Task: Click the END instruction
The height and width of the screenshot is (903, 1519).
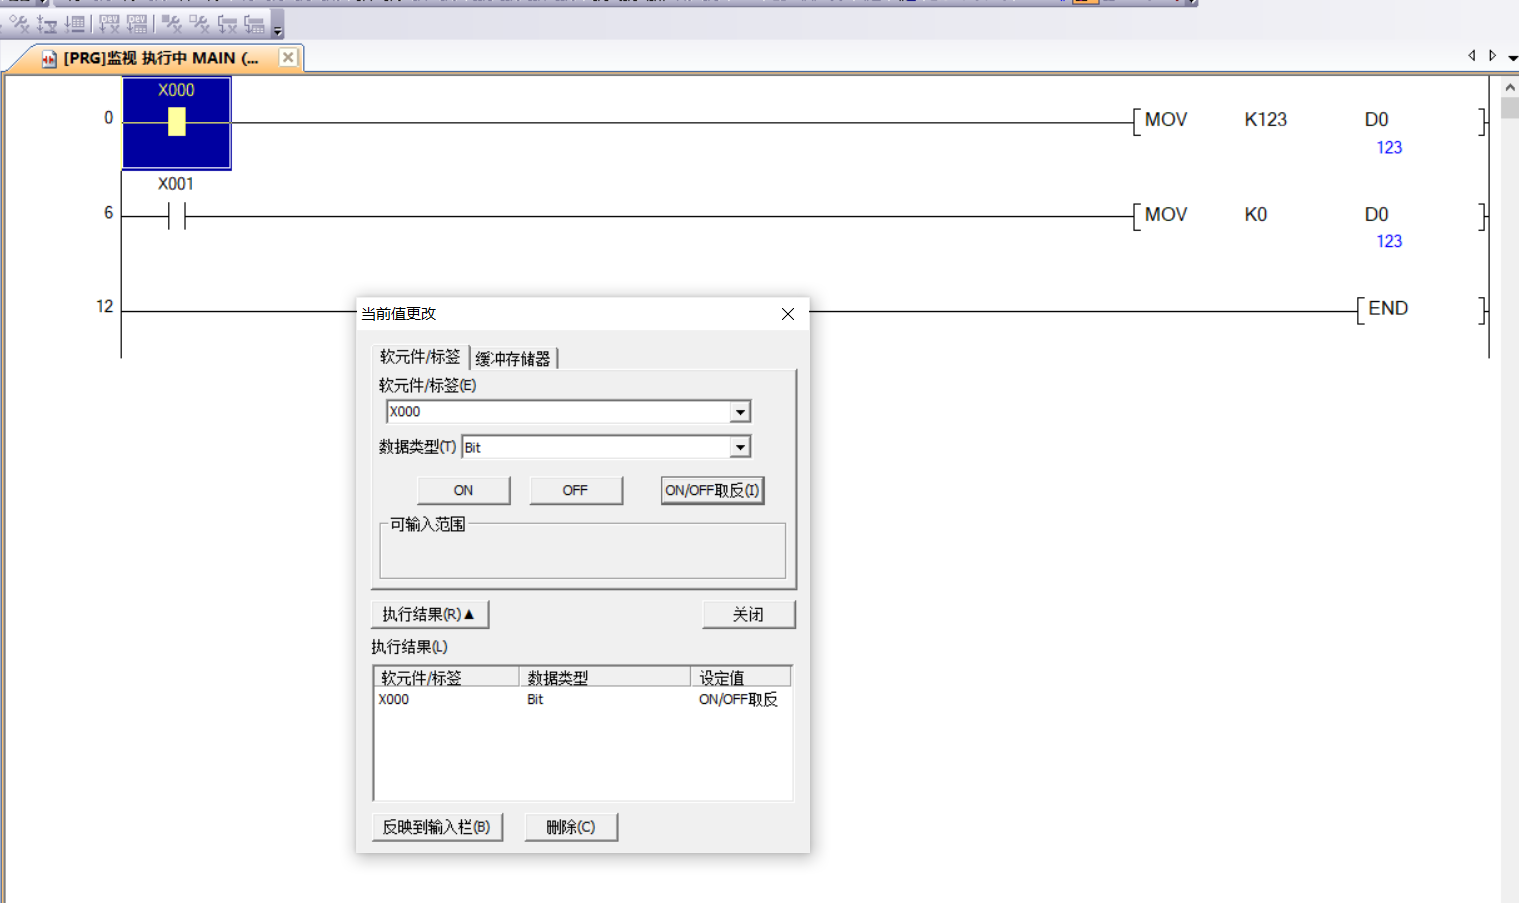Action: click(1388, 308)
